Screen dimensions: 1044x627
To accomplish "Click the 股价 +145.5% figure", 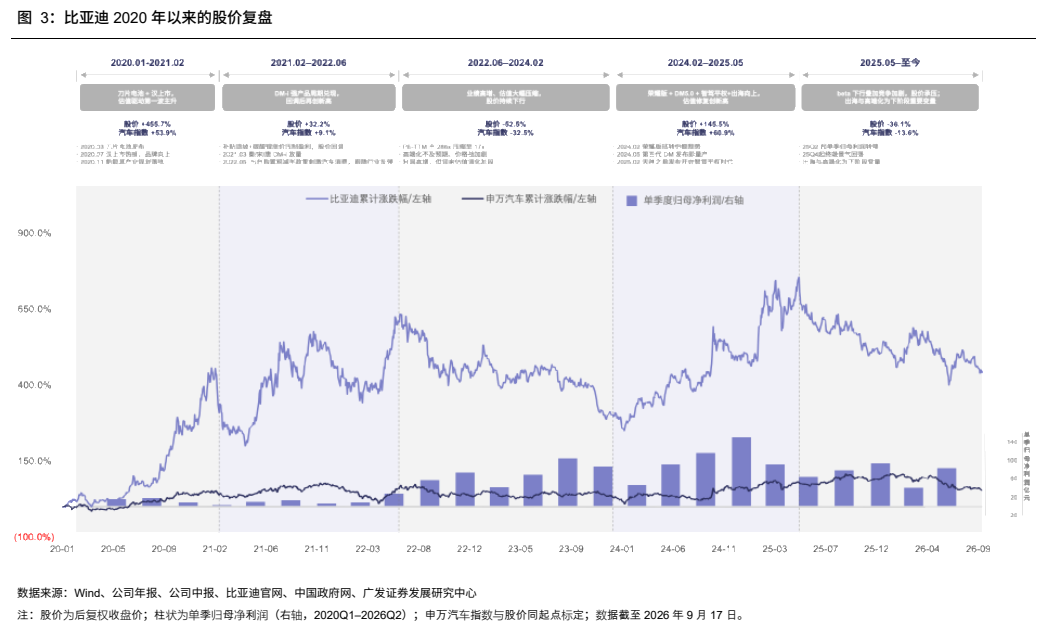I will tap(705, 124).
